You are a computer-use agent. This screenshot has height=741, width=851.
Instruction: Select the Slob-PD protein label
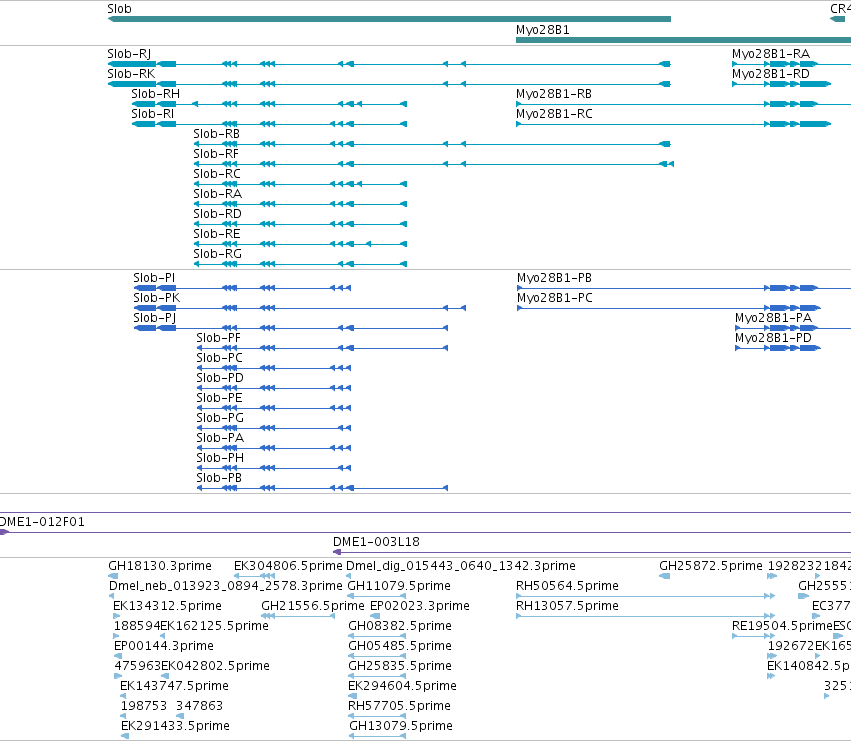point(220,378)
